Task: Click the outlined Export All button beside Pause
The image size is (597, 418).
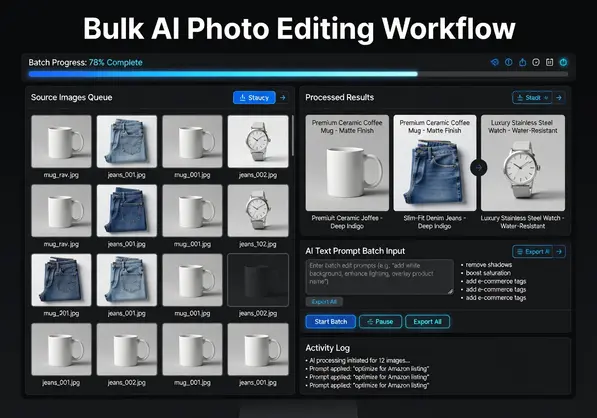Action: tap(427, 322)
